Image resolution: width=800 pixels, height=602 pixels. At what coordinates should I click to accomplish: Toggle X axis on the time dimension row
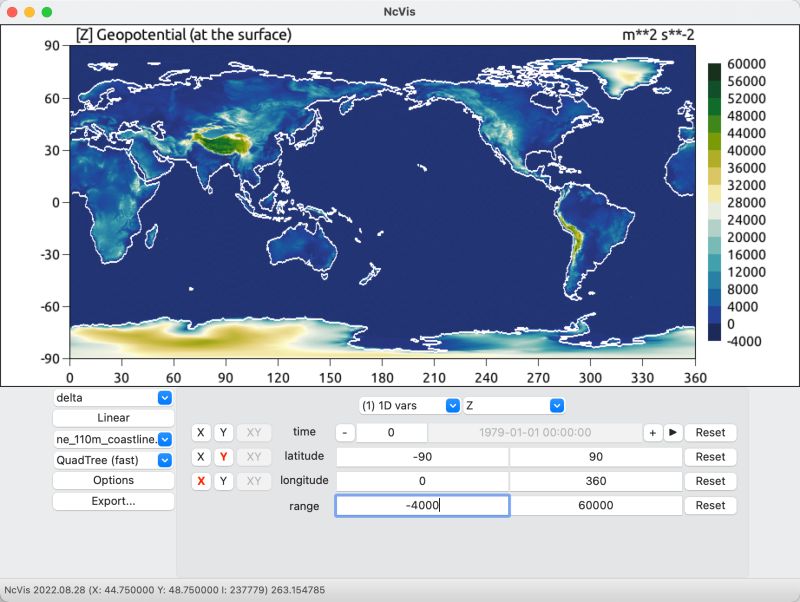tap(199, 432)
